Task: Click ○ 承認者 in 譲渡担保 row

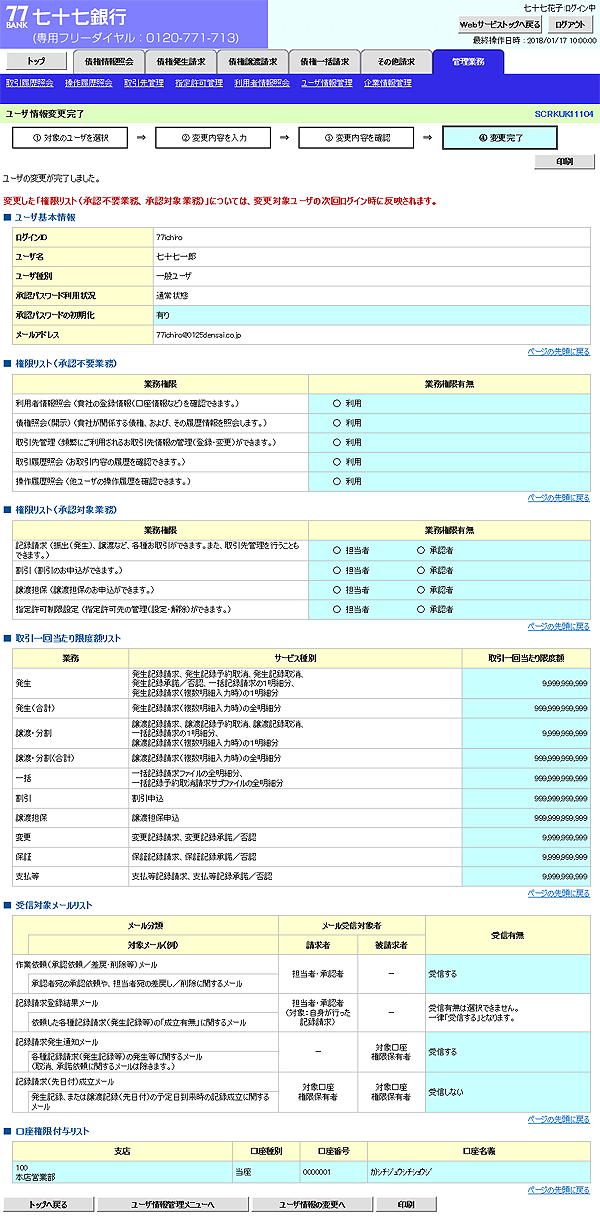Action: 435,590
